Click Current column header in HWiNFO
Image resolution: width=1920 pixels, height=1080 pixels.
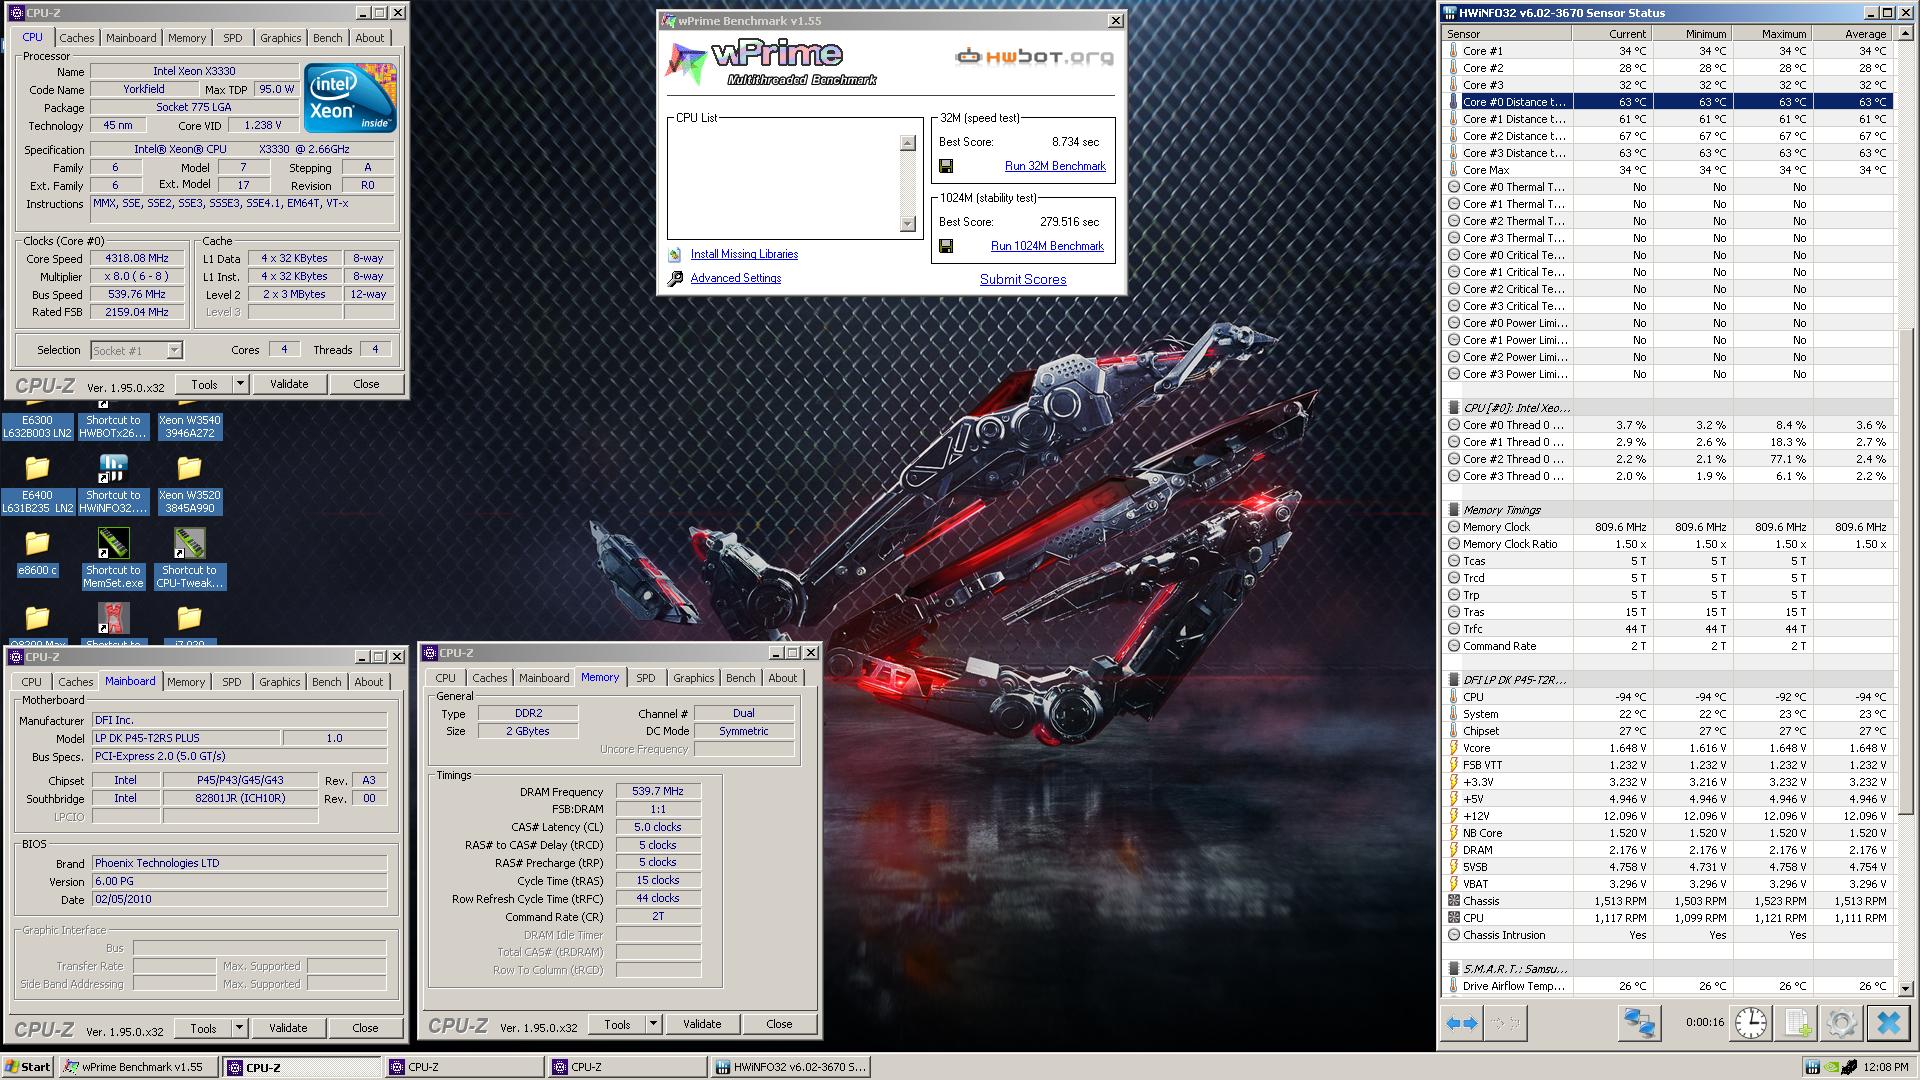[1611, 33]
